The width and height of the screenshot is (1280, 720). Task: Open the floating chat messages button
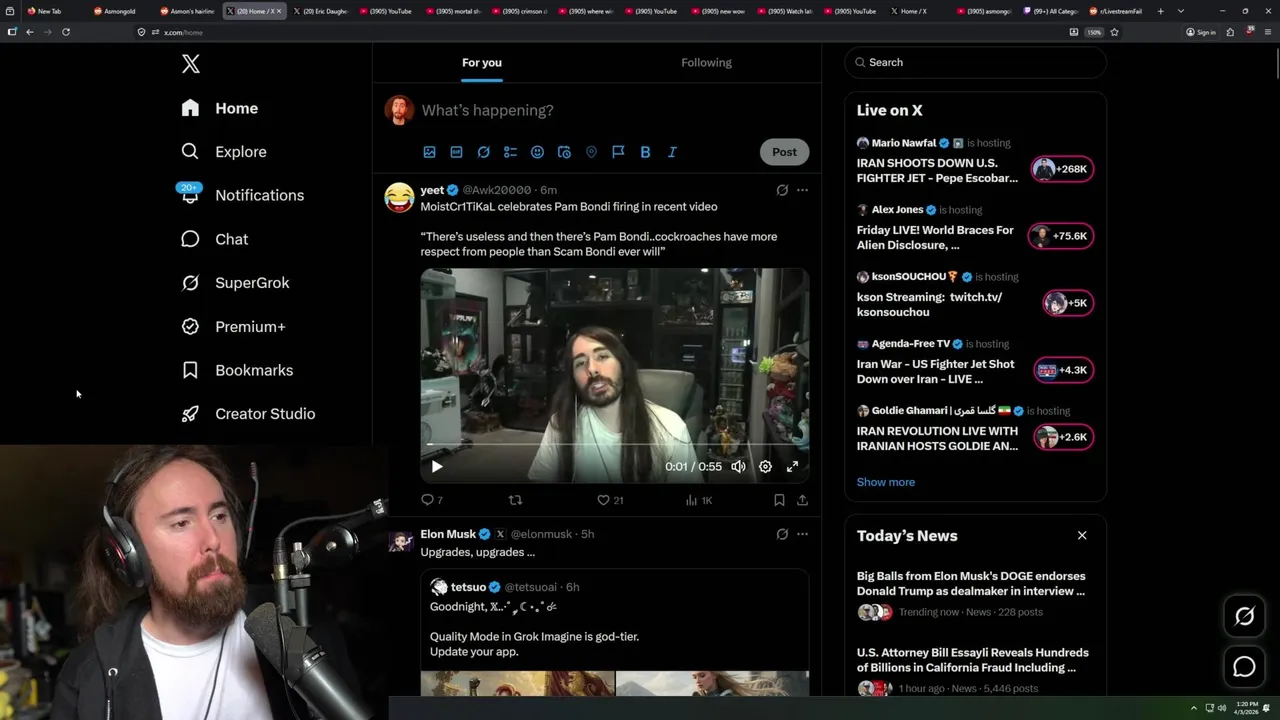pos(1244,666)
